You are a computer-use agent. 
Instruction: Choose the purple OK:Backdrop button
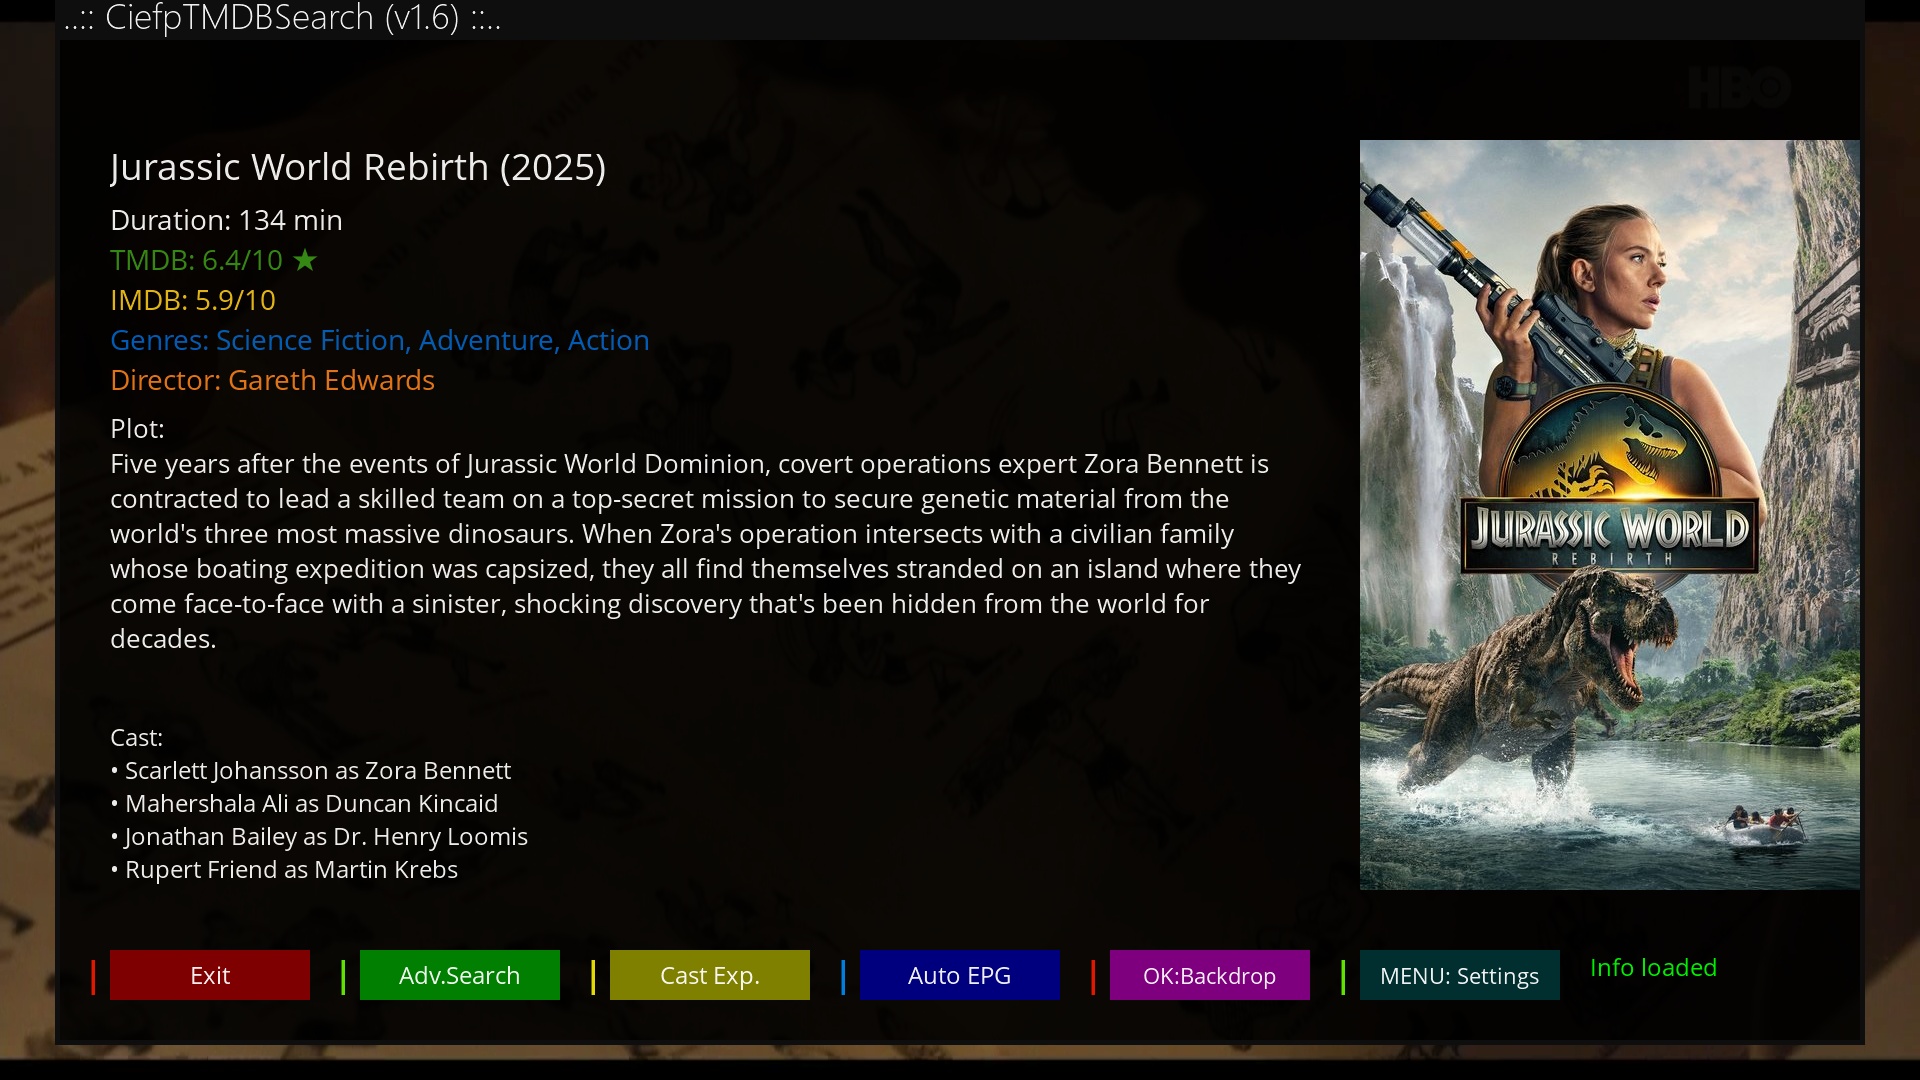[x=1210, y=975]
